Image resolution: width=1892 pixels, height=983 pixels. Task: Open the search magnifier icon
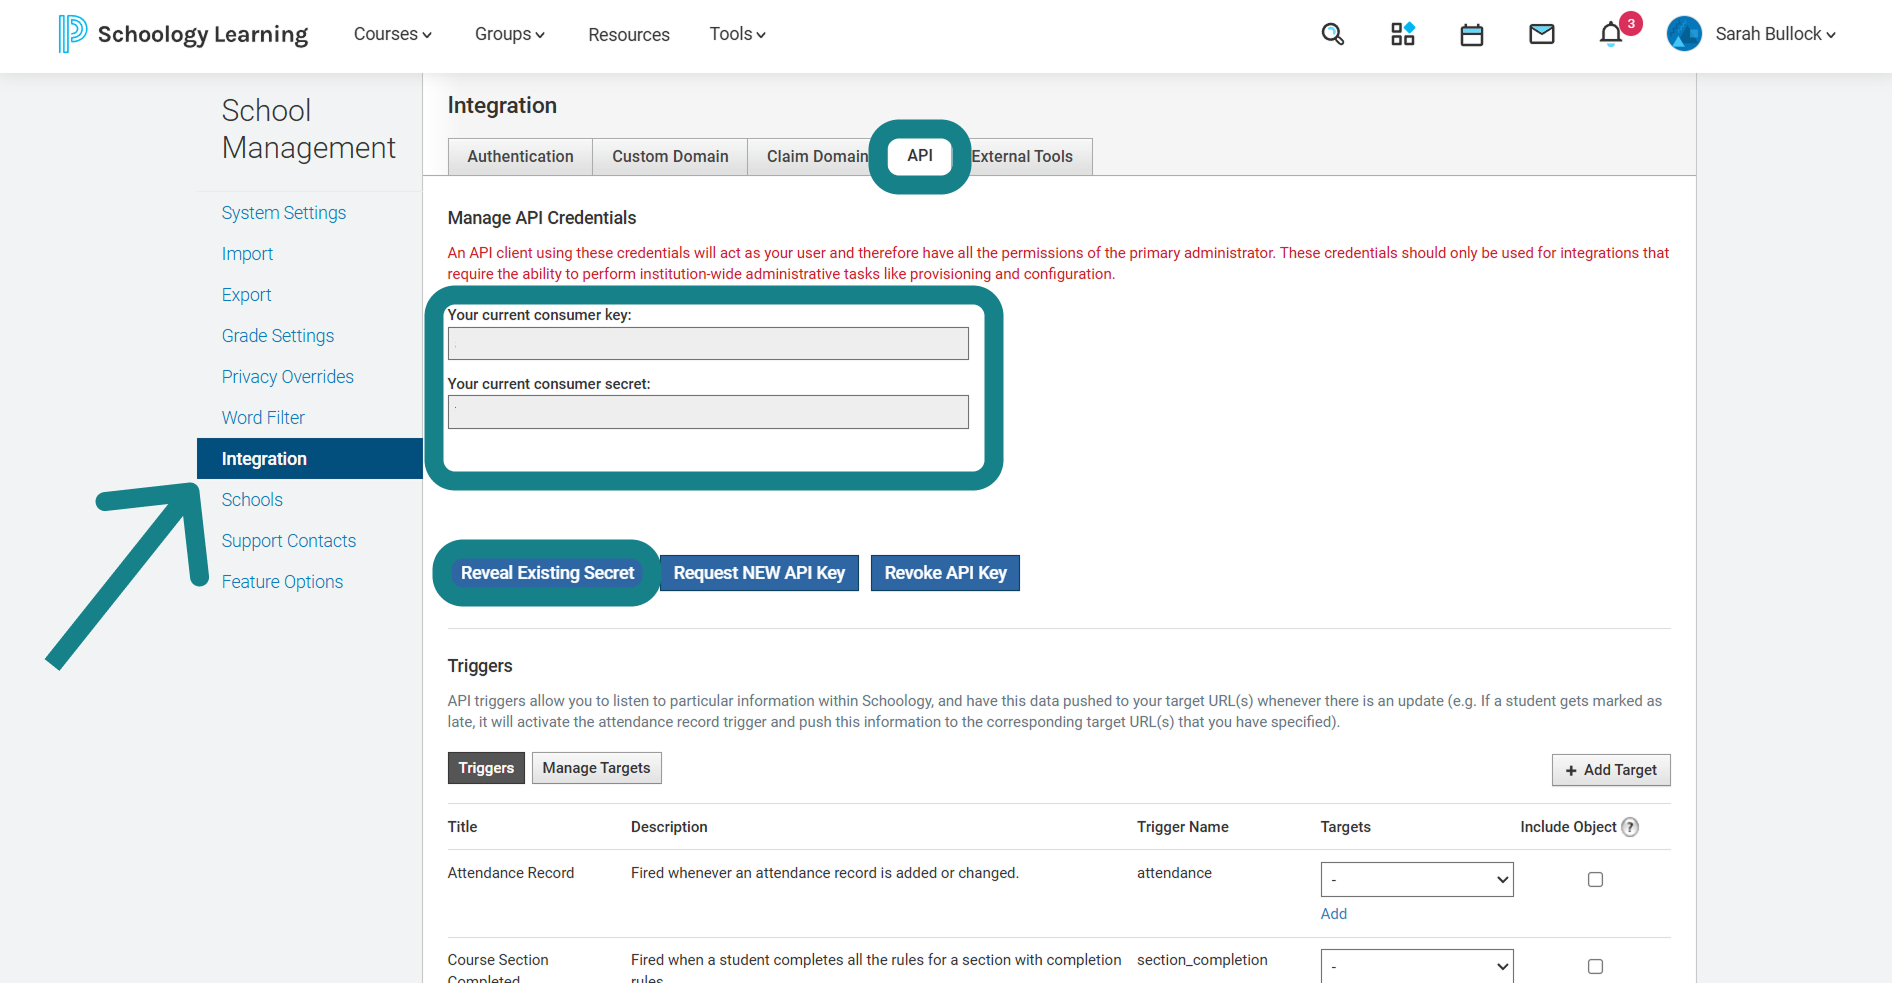(1332, 34)
